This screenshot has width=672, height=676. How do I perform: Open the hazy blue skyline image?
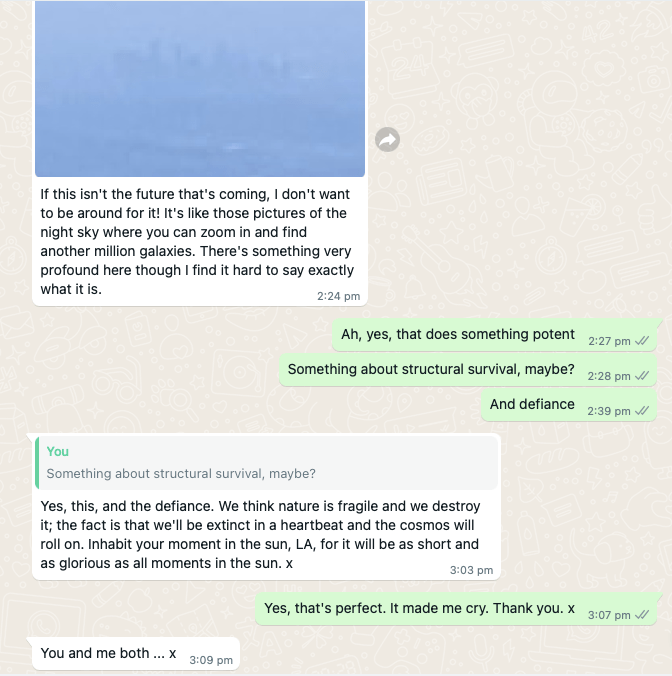(x=200, y=88)
